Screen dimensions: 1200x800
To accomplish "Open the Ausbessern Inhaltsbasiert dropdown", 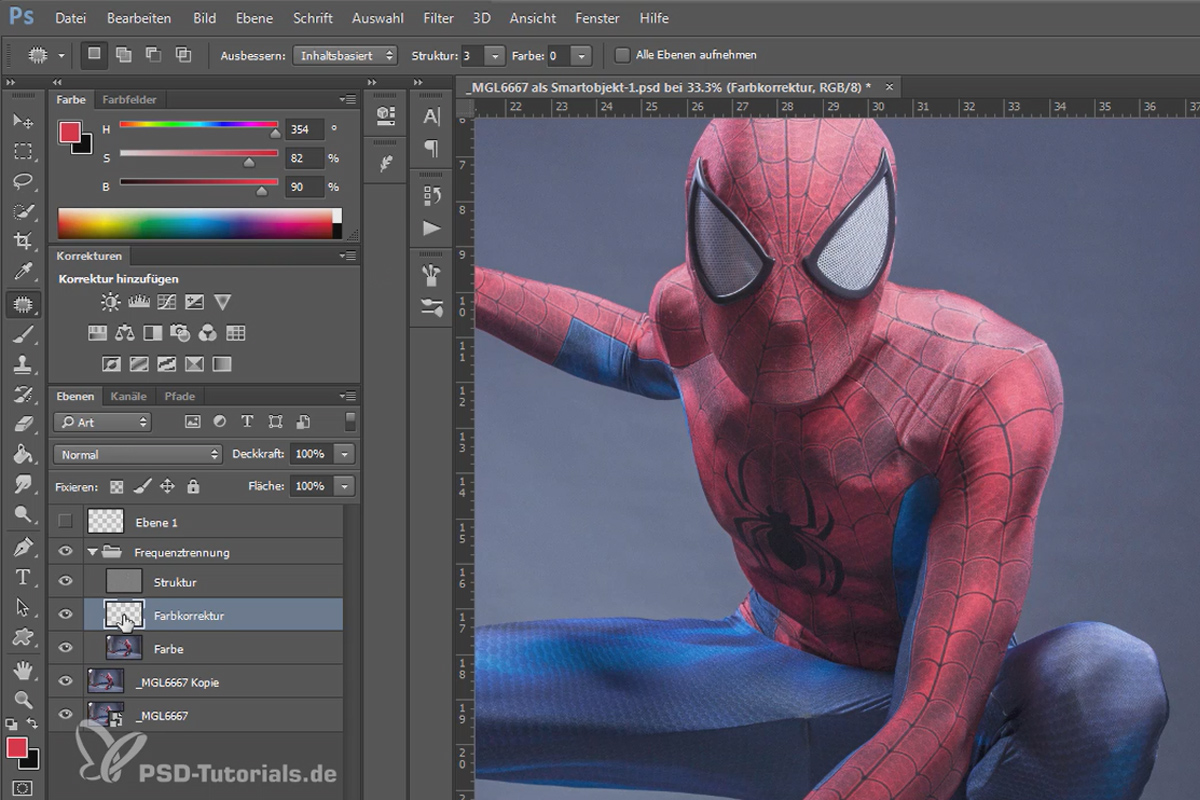I will (346, 55).
